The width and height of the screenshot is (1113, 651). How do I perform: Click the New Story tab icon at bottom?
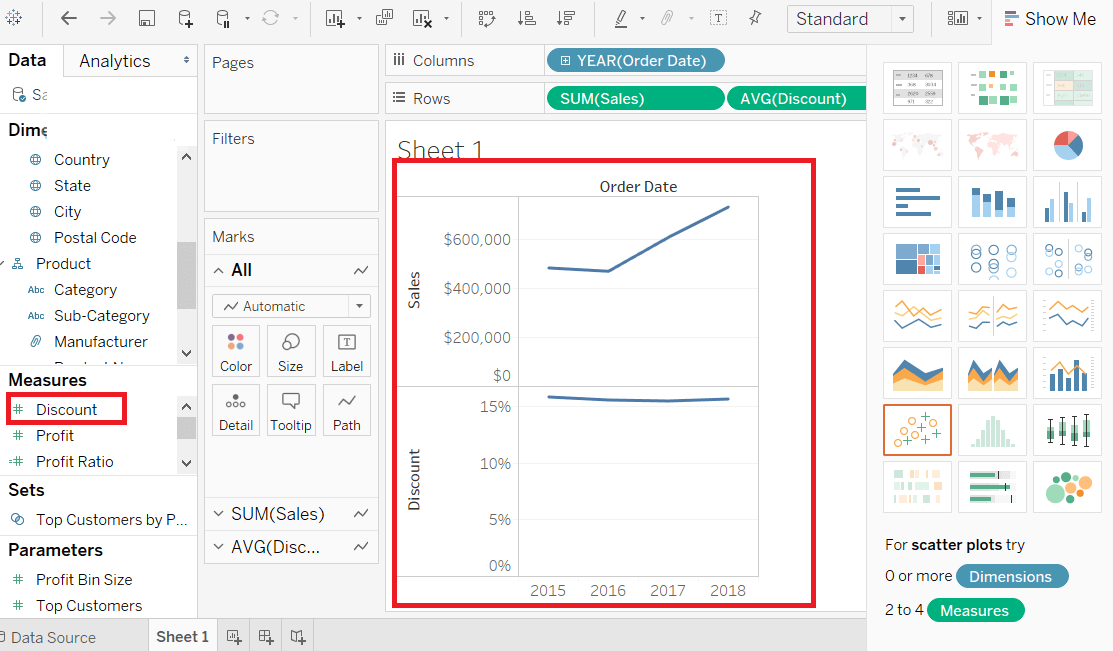[x=298, y=637]
